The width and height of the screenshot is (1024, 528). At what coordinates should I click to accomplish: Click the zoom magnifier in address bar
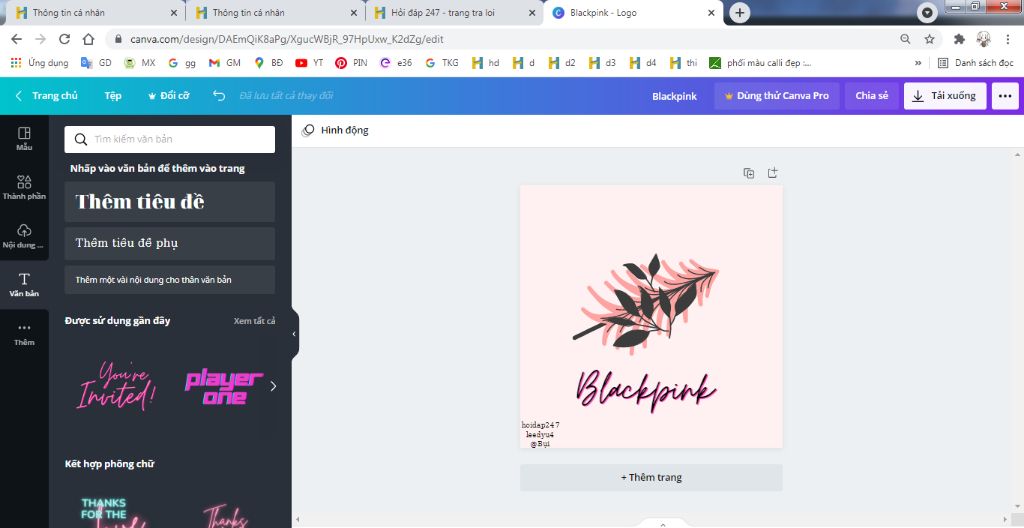[905, 39]
